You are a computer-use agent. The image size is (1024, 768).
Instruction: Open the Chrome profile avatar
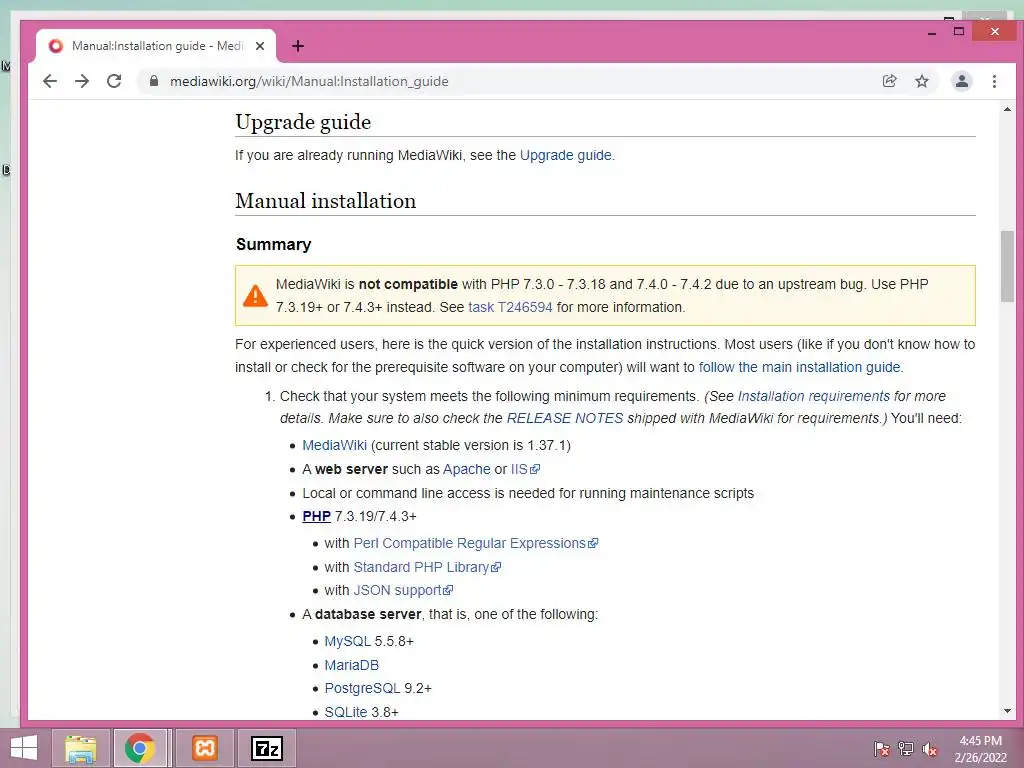961,81
